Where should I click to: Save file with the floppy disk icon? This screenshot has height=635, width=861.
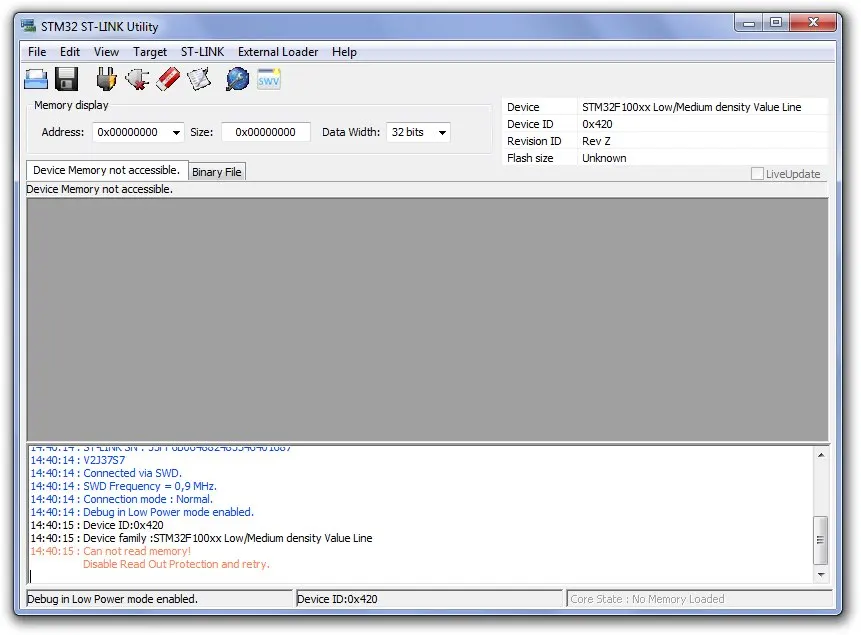coord(66,79)
